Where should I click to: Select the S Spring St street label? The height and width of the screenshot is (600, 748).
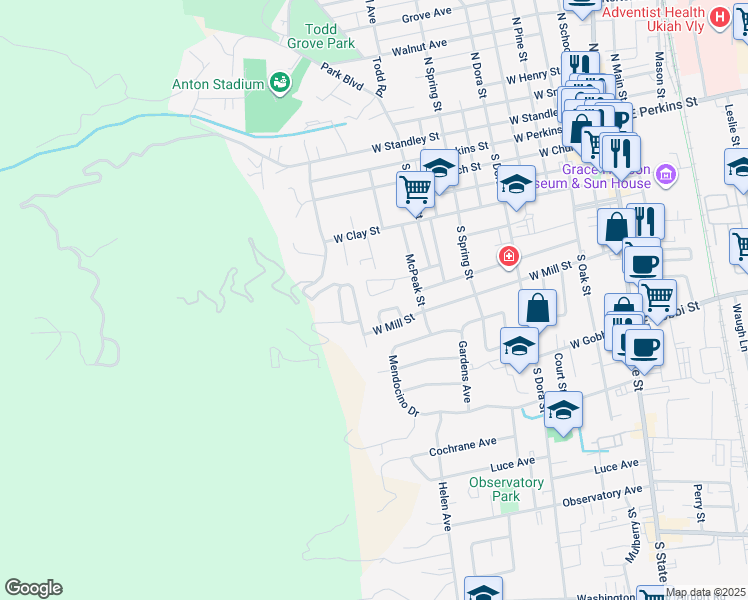point(465,252)
